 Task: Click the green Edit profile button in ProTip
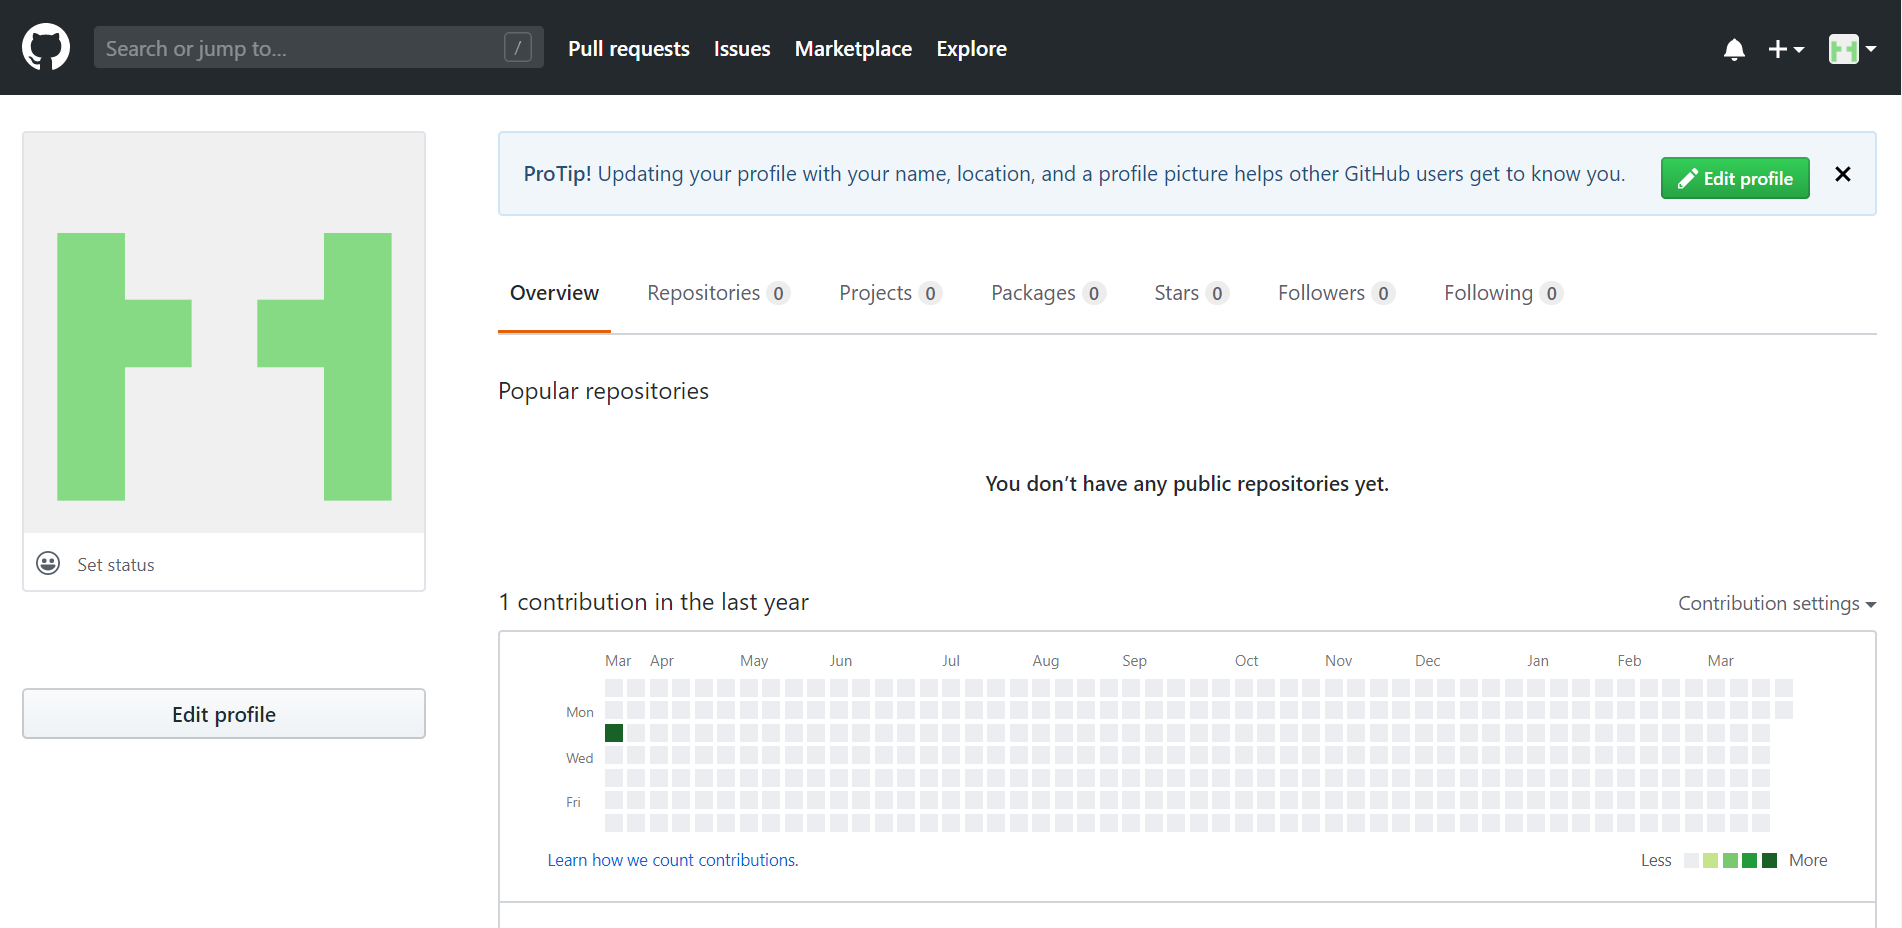tap(1735, 178)
